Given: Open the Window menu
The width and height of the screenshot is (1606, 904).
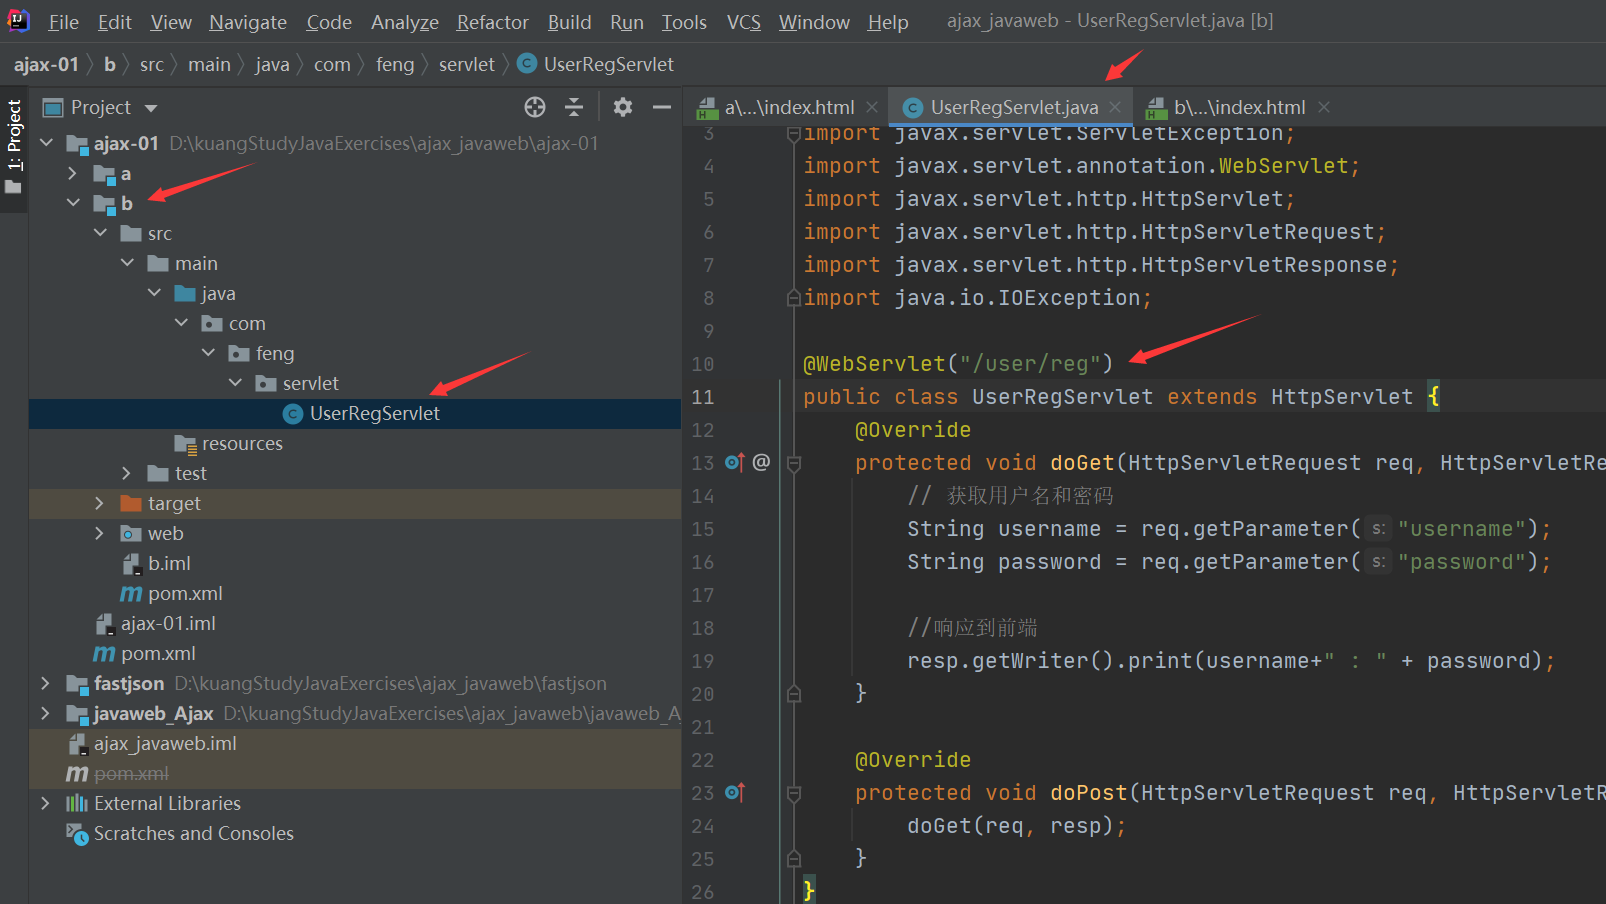Looking at the screenshot, I should [814, 22].
